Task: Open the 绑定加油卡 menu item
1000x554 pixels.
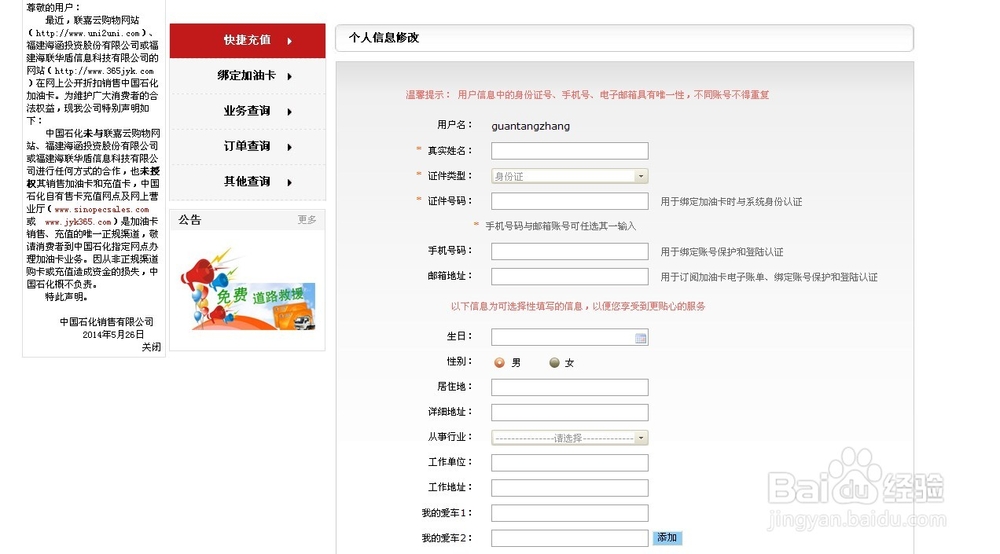Action: (x=247, y=76)
